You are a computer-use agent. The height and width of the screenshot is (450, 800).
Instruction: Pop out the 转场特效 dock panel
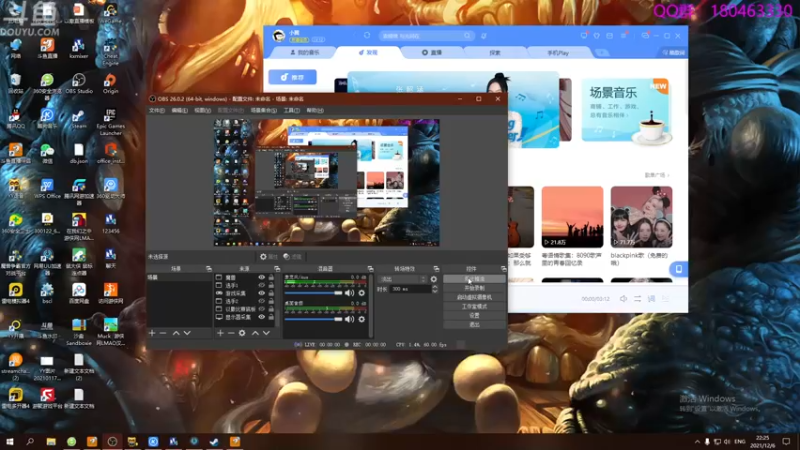tap(436, 268)
